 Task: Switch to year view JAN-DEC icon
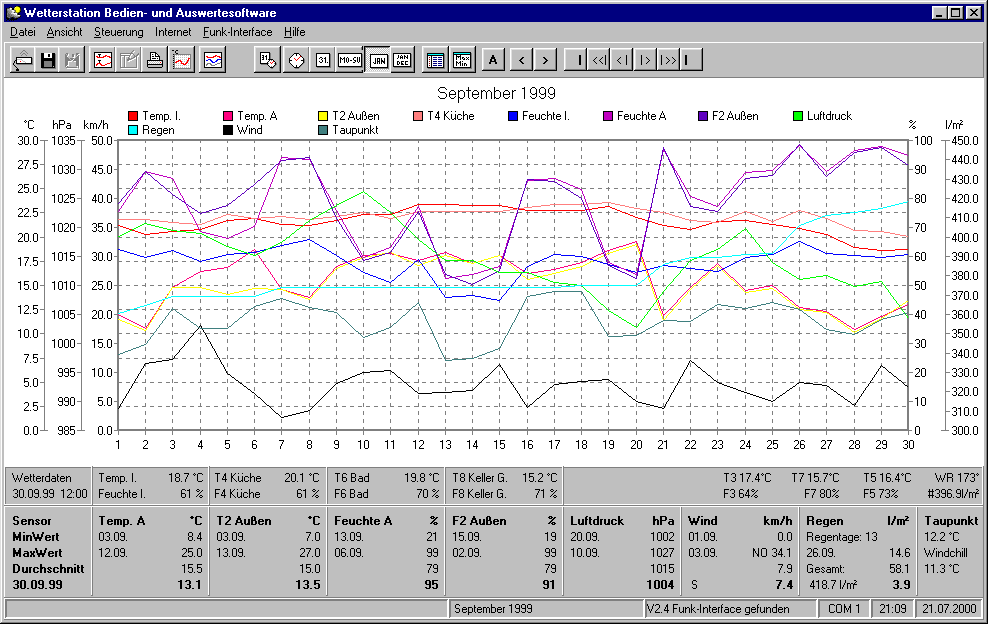402,60
